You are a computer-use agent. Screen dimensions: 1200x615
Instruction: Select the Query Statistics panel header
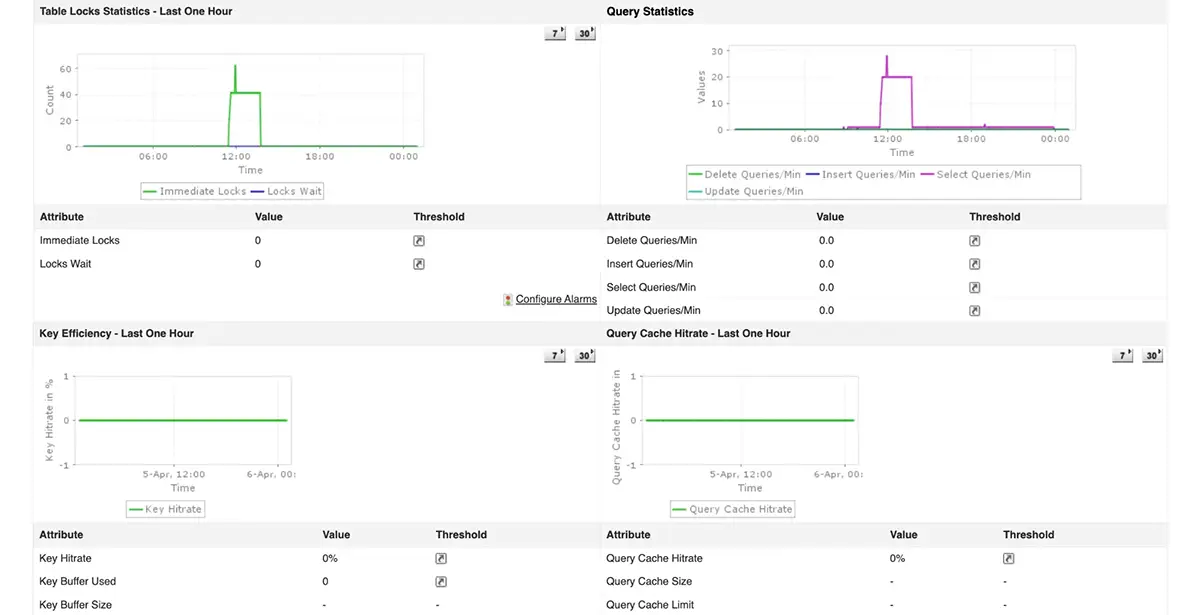click(x=650, y=11)
